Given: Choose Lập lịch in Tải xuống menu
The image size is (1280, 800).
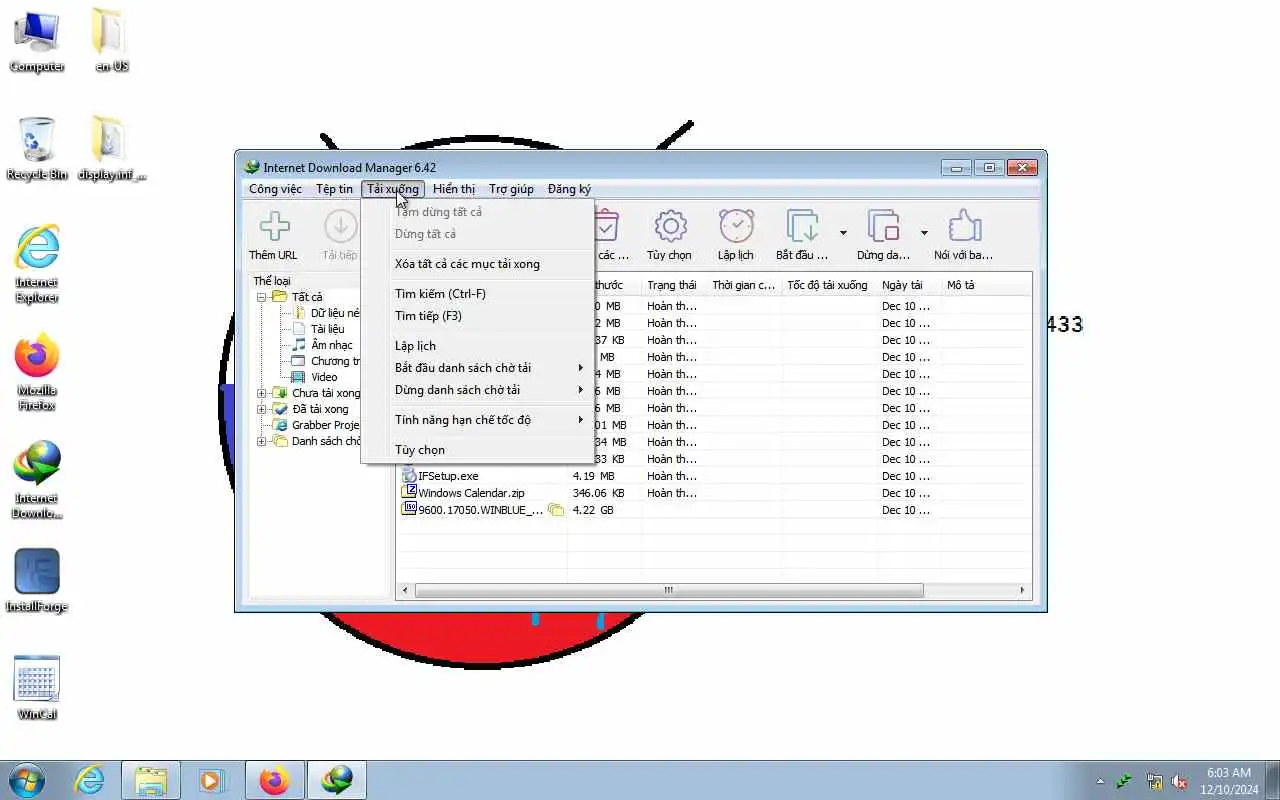Looking at the screenshot, I should [x=478, y=346].
